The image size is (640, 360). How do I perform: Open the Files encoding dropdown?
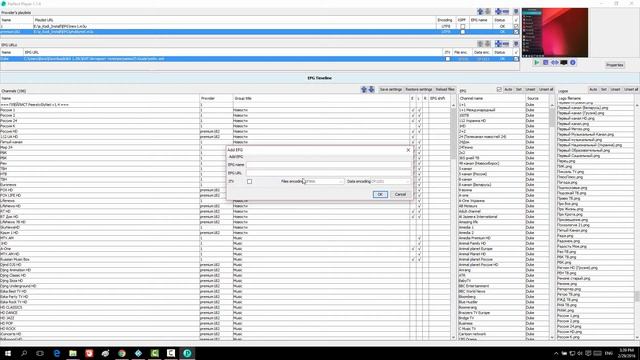[x=324, y=181]
